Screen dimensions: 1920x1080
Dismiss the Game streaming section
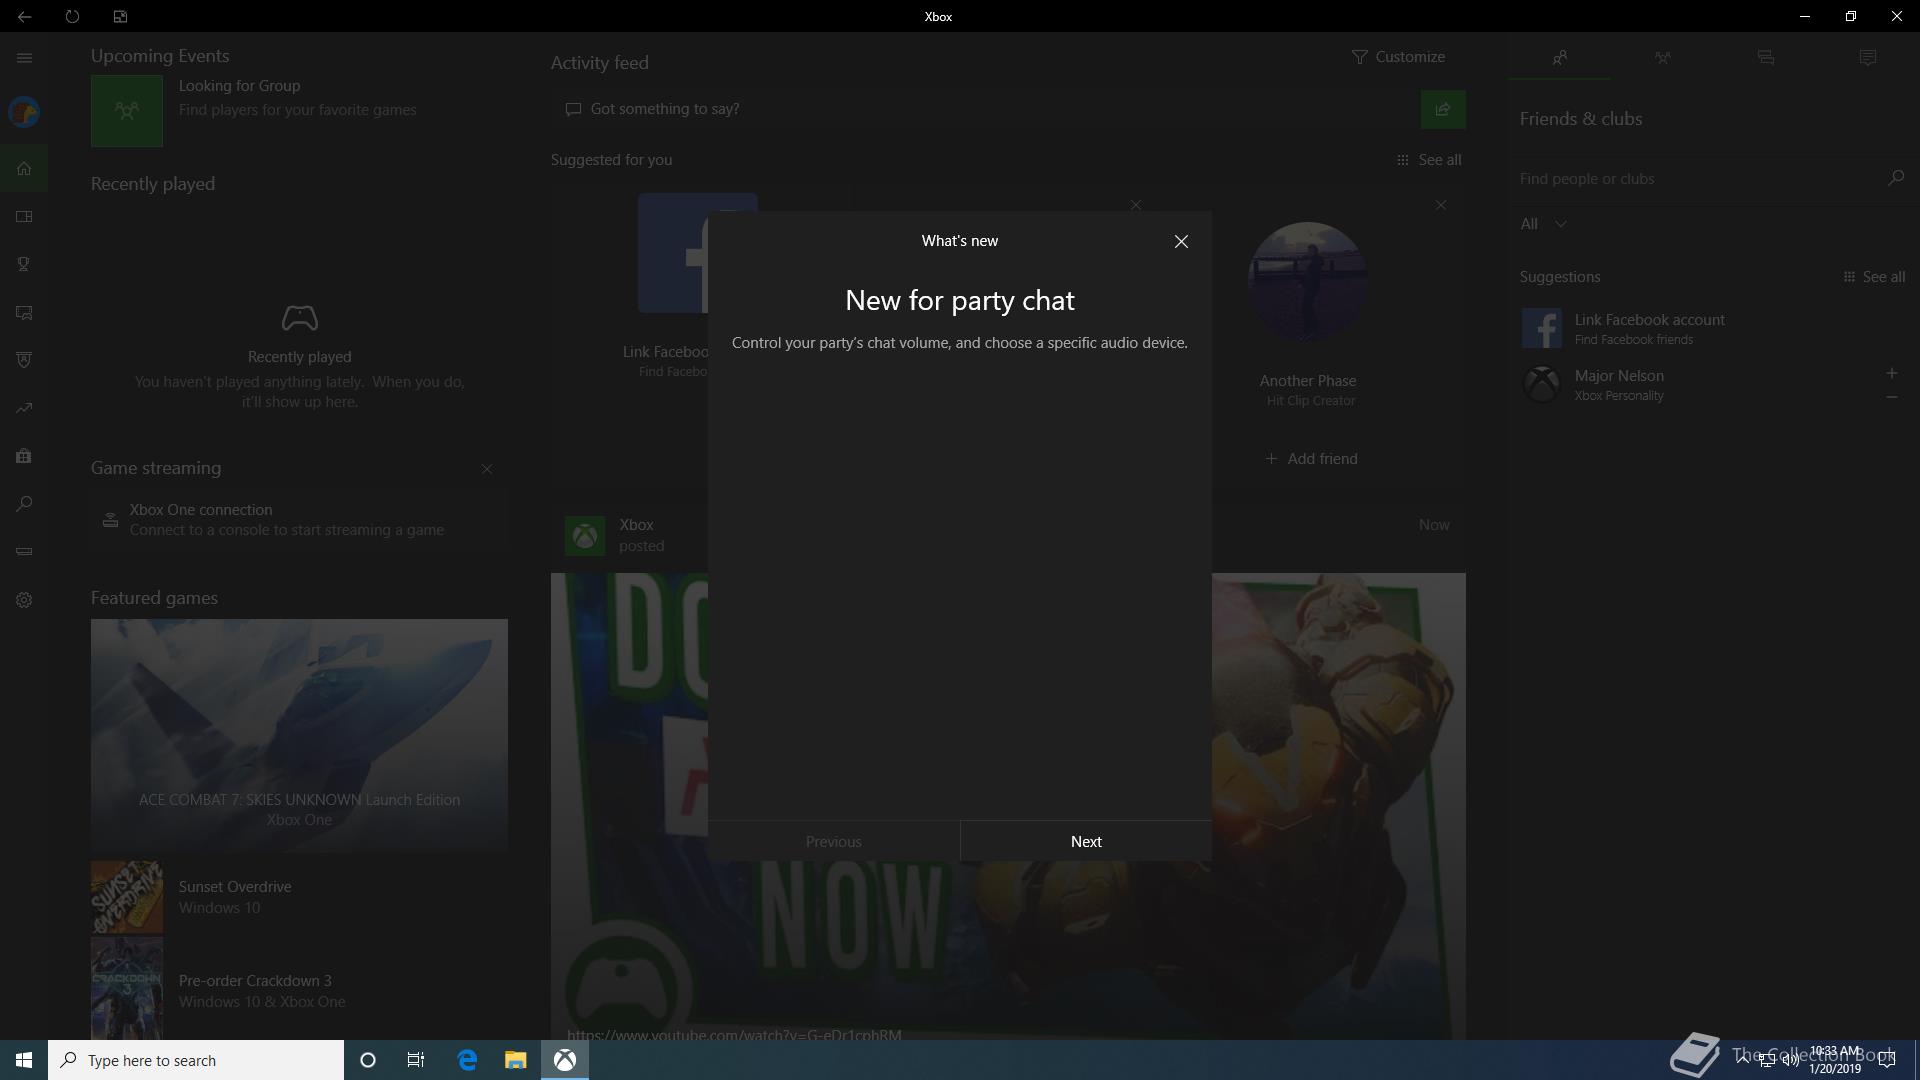point(487,469)
